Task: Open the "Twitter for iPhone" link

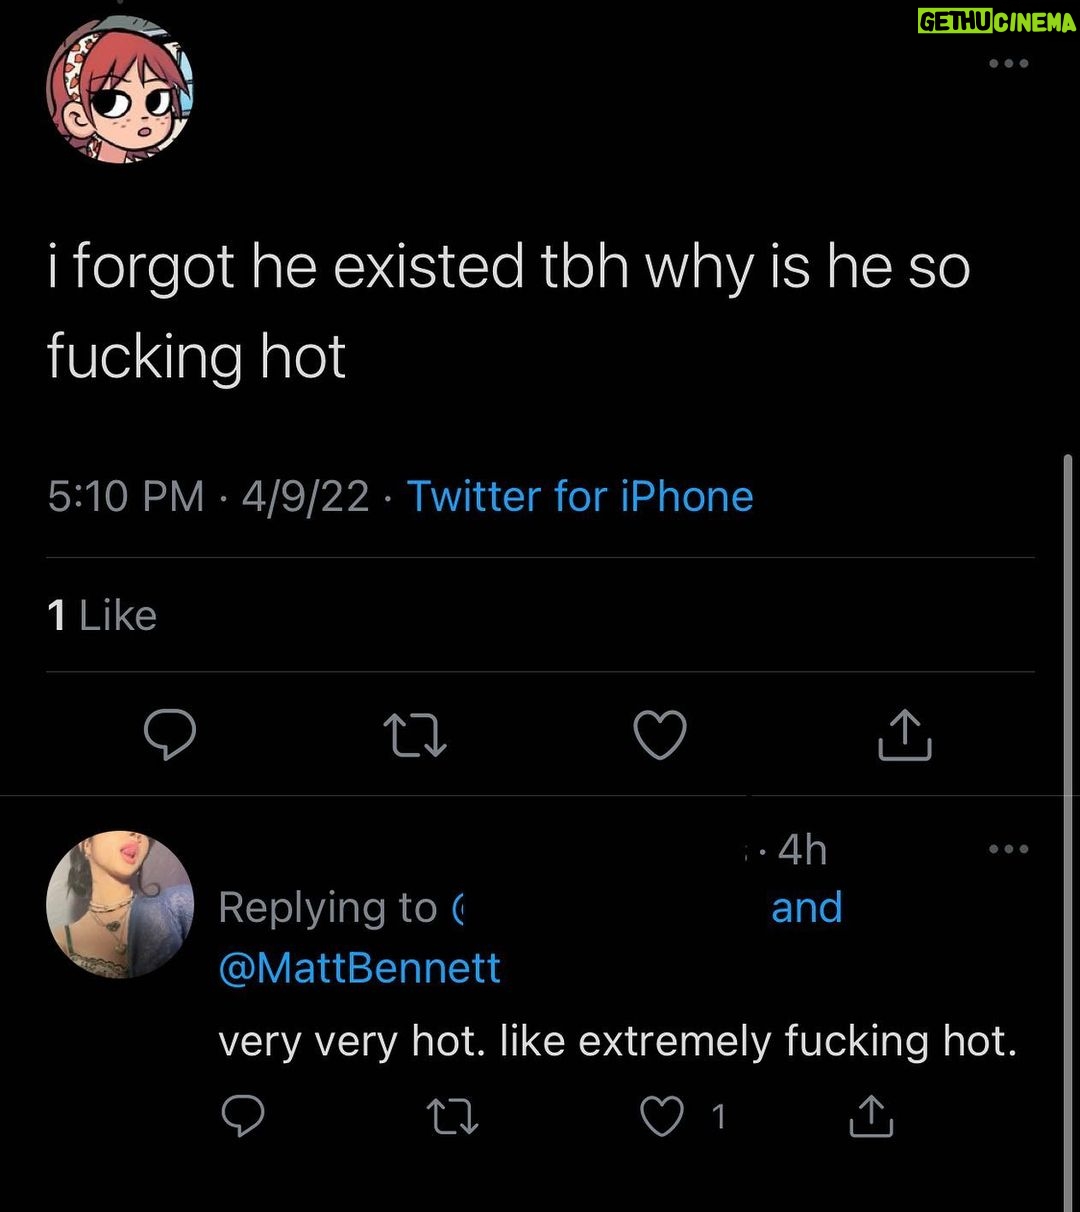Action: click(579, 496)
